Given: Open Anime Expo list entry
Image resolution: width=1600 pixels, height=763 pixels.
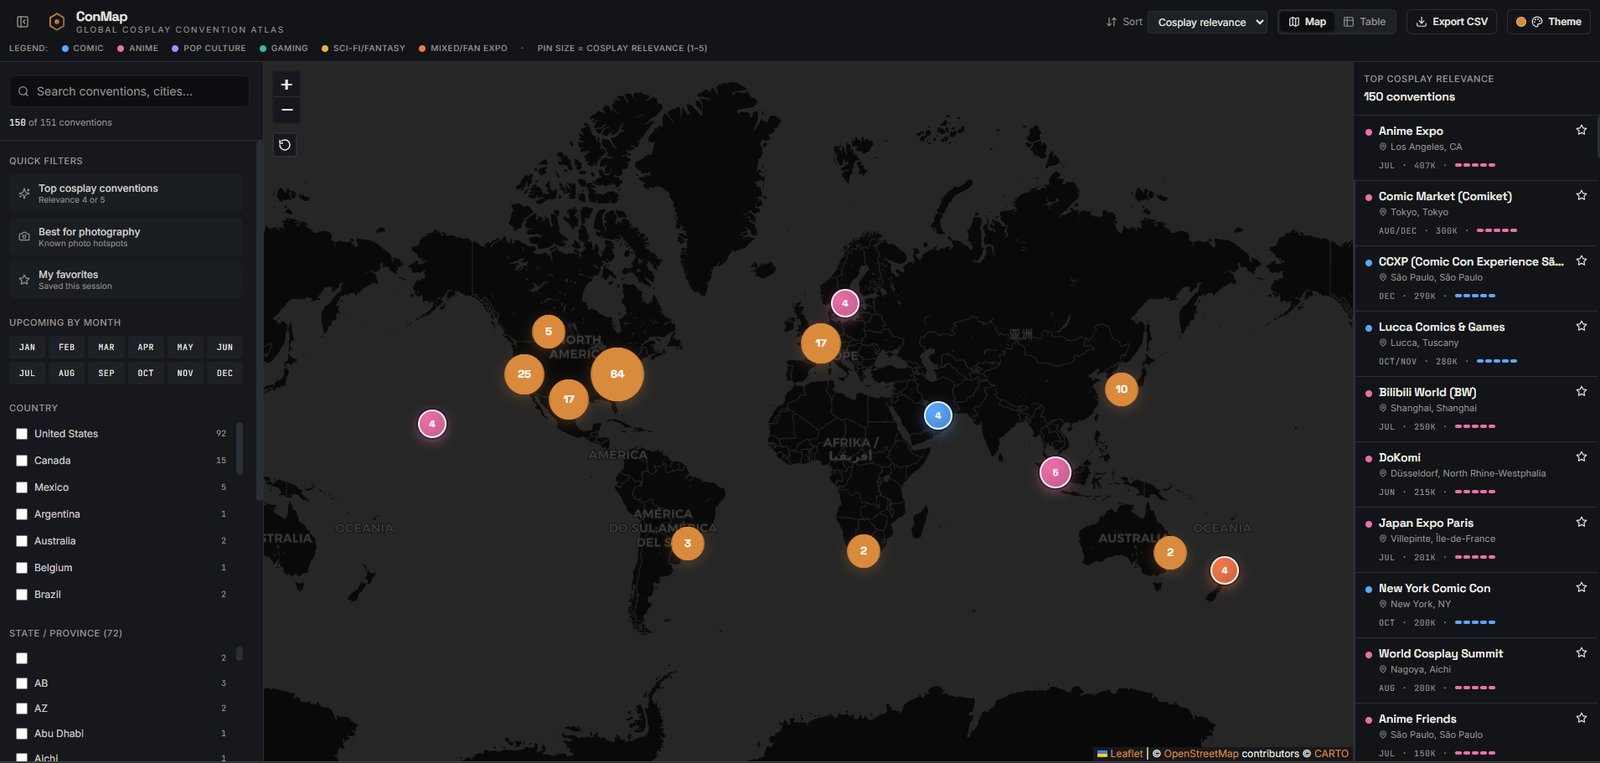Looking at the screenshot, I should pyautogui.click(x=1477, y=147).
